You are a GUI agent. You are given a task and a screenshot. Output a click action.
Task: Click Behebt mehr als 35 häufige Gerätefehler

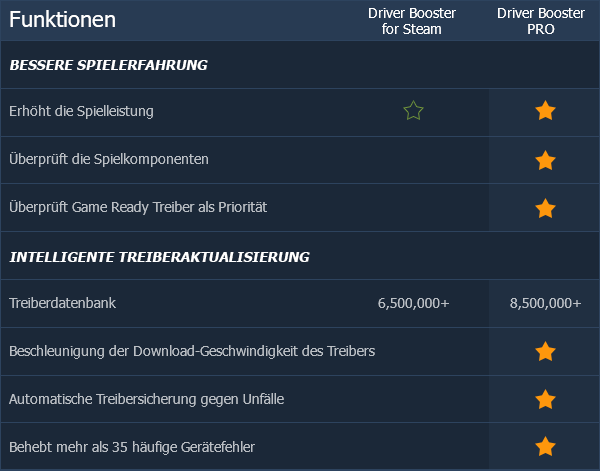[x=132, y=447]
